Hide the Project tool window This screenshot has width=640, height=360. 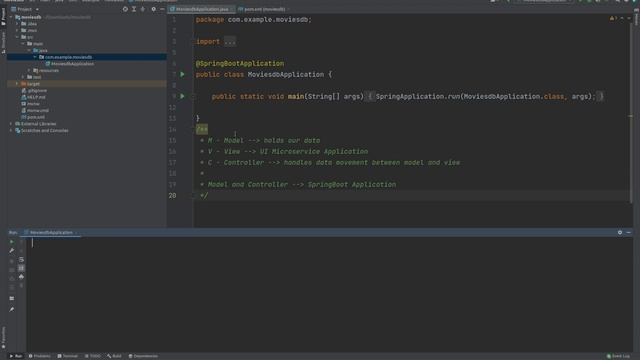(162, 9)
